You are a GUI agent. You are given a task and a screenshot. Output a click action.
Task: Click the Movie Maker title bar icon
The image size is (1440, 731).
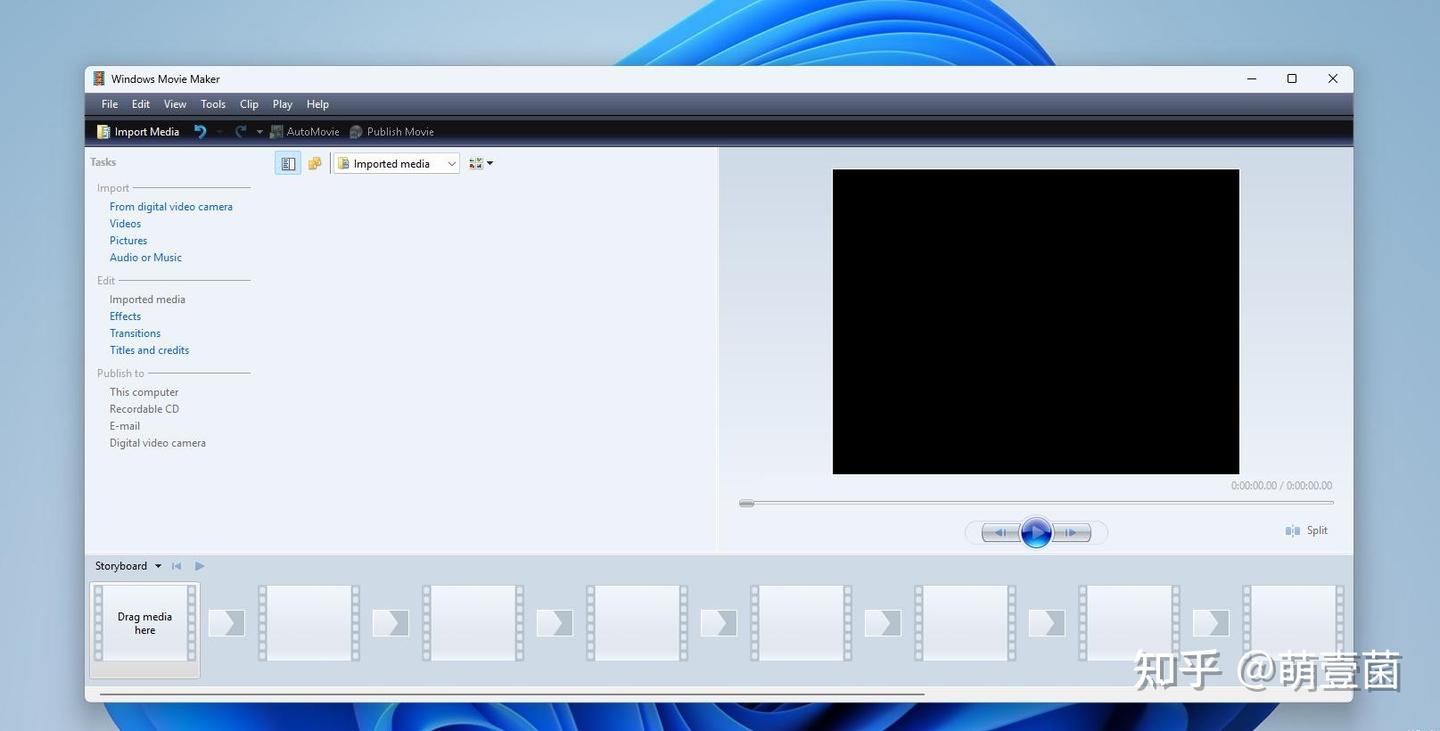pos(99,79)
